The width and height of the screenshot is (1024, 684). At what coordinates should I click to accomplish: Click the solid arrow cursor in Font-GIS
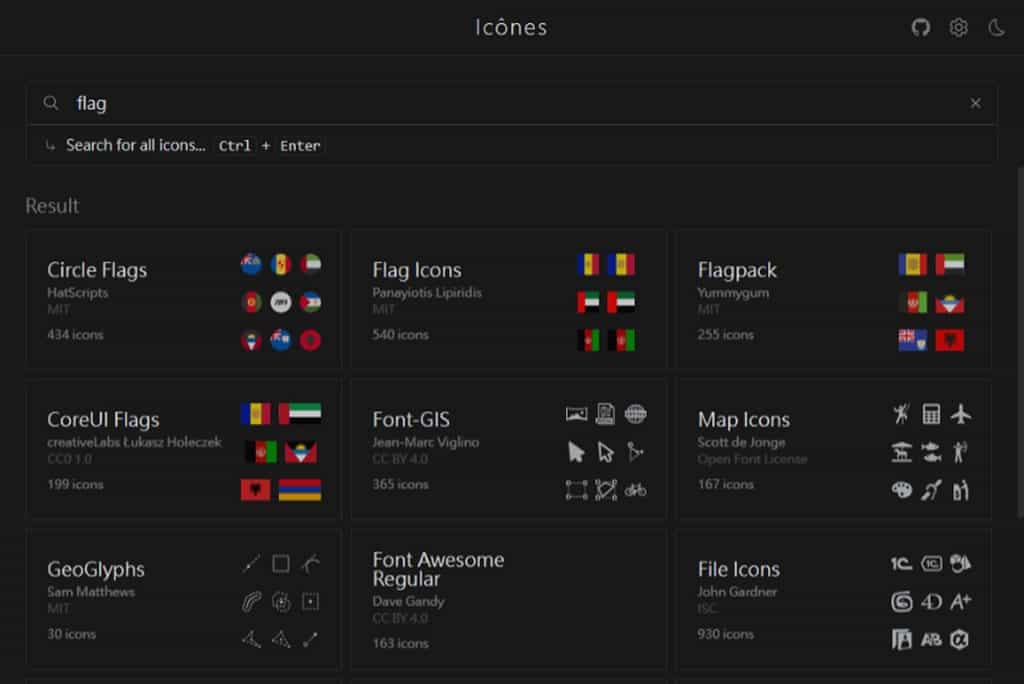tap(576, 451)
